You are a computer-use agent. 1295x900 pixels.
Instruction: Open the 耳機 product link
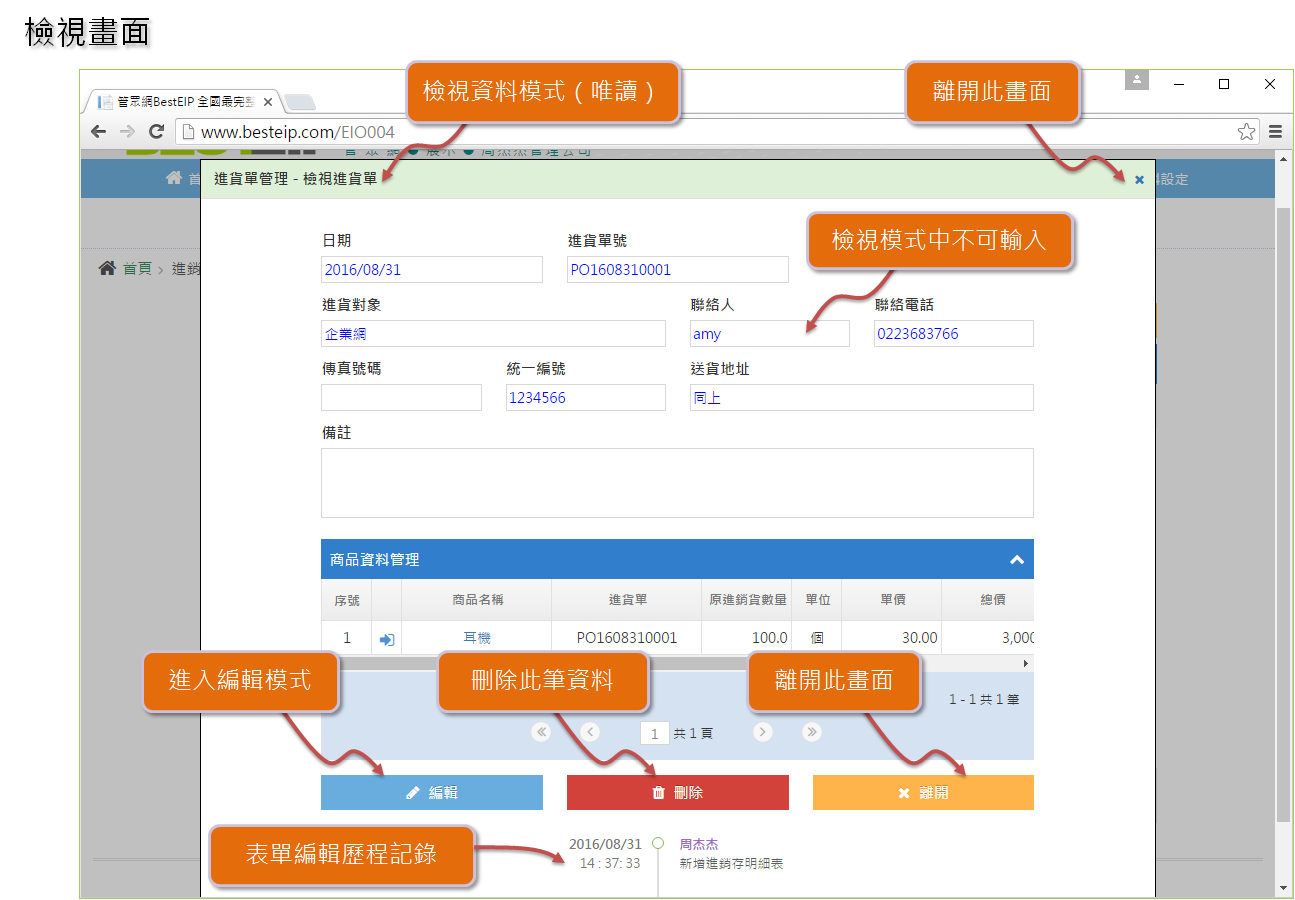pos(477,638)
